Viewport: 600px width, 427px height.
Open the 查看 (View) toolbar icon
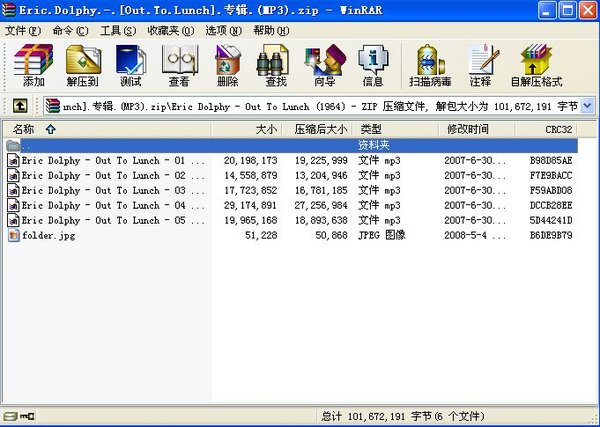[x=179, y=65]
